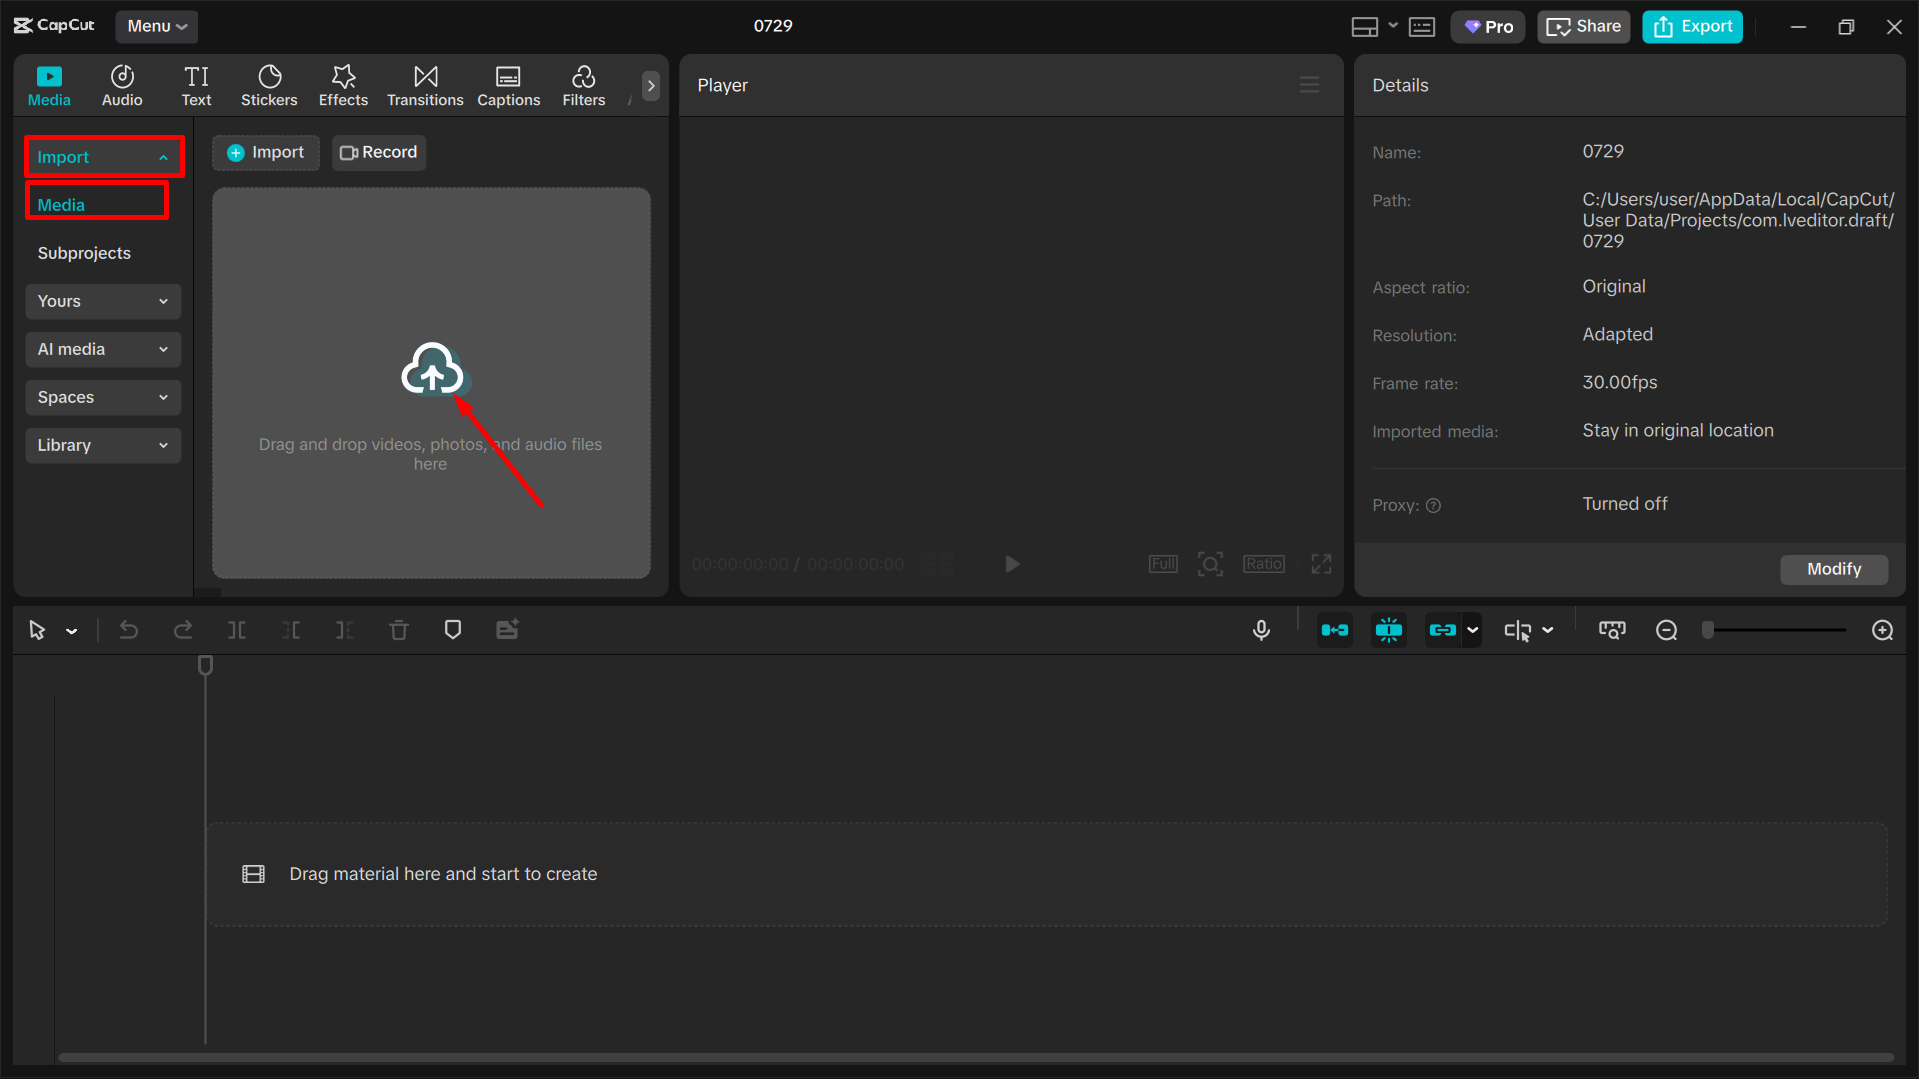1919x1079 pixels.
Task: Open the Filters panel
Action: 583,85
